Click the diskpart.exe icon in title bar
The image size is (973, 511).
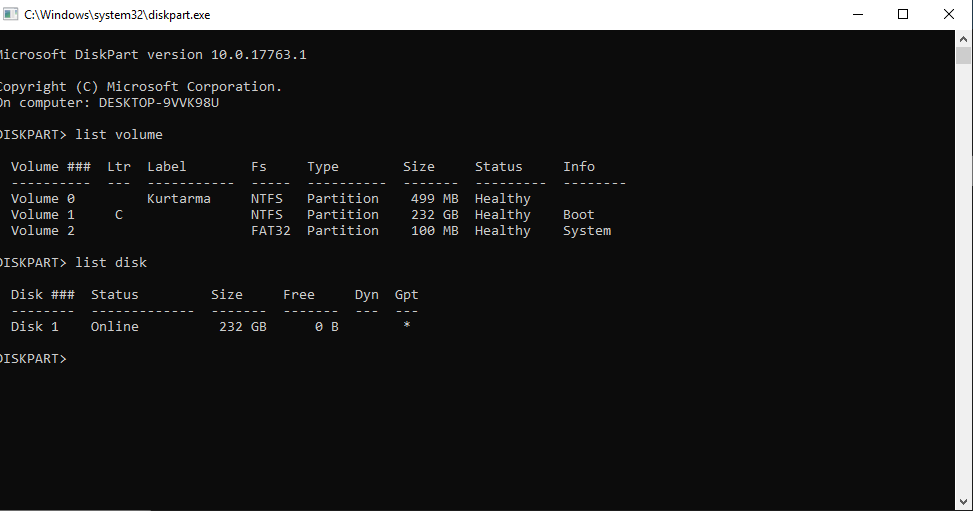[x=11, y=15]
